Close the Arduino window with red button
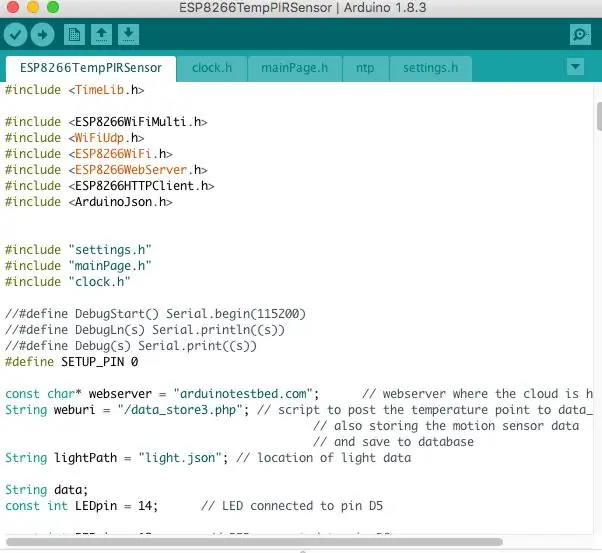The width and height of the screenshot is (602, 553). tap(13, 7)
